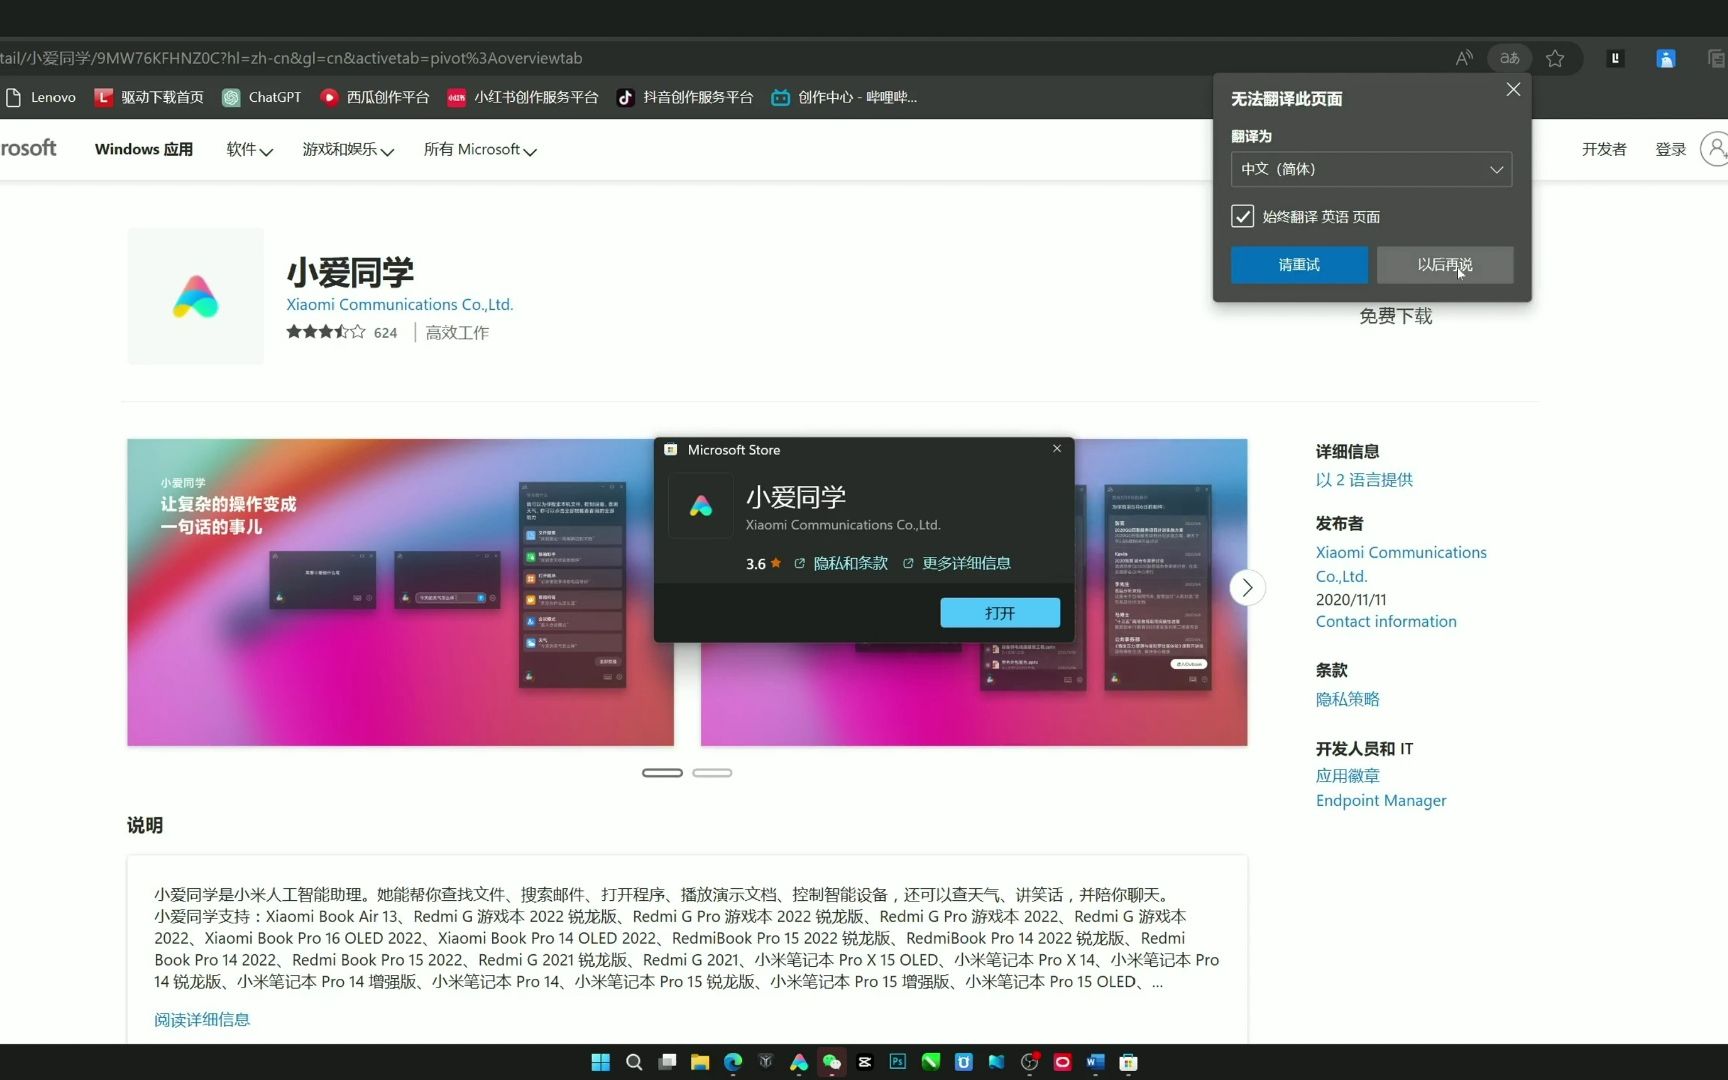
Task: Click the 打开 button in Store popup
Action: point(1000,613)
